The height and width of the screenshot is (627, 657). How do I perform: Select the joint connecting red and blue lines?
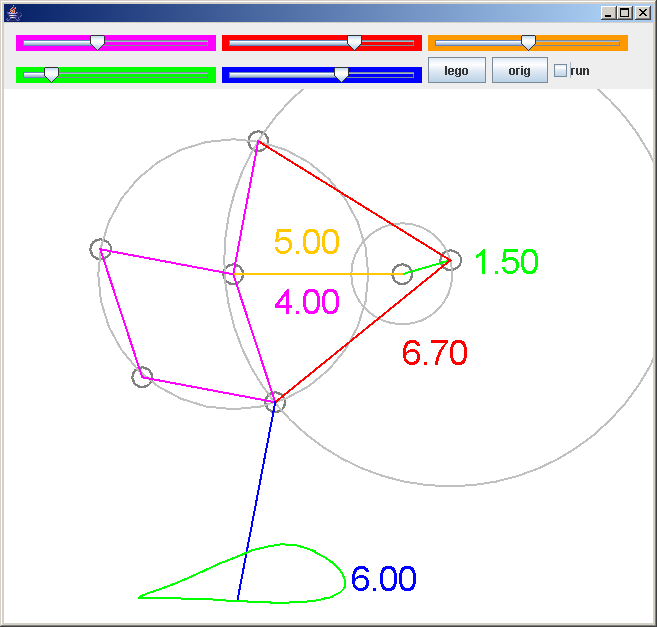[x=275, y=402]
